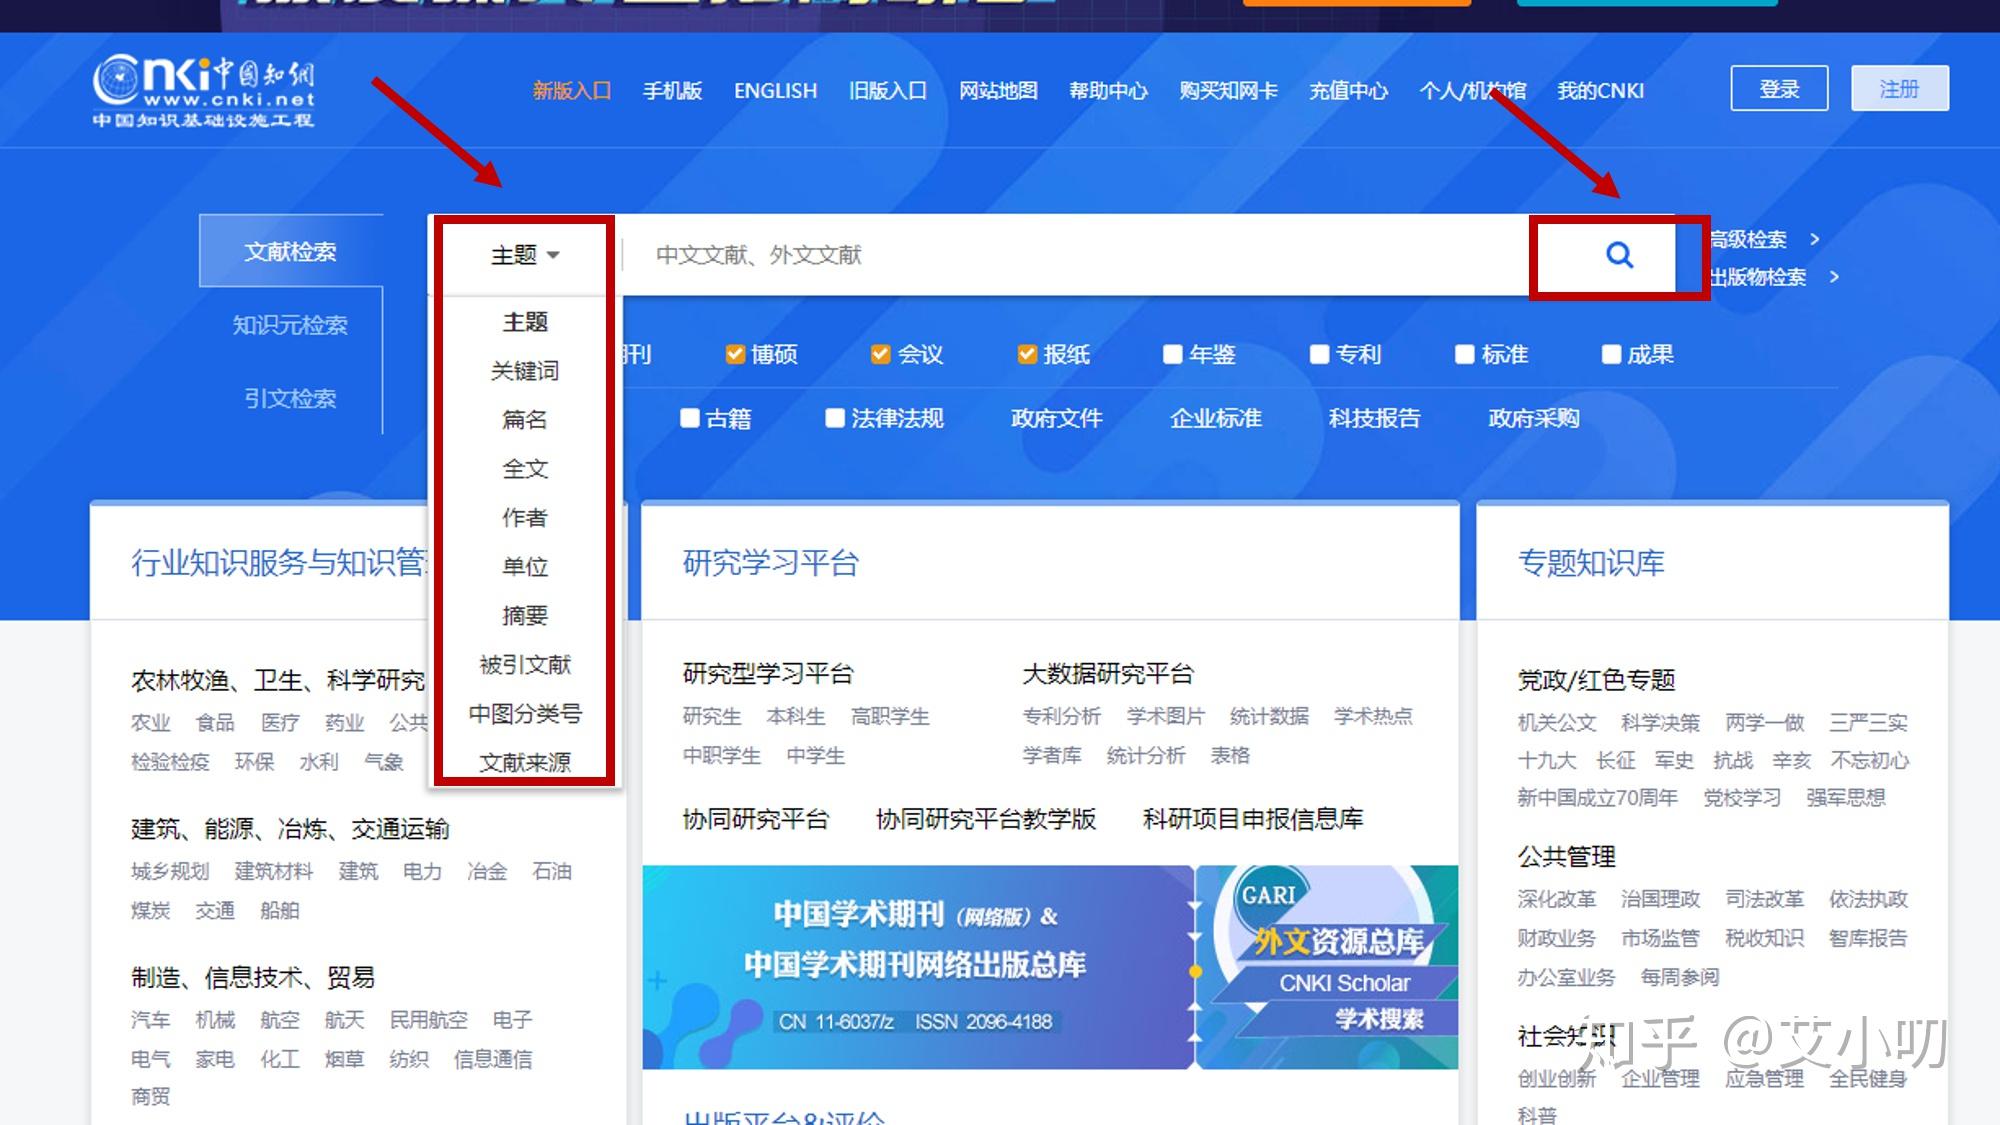Check the 专利 checkbox
The height and width of the screenshot is (1125, 2000).
(x=1319, y=354)
